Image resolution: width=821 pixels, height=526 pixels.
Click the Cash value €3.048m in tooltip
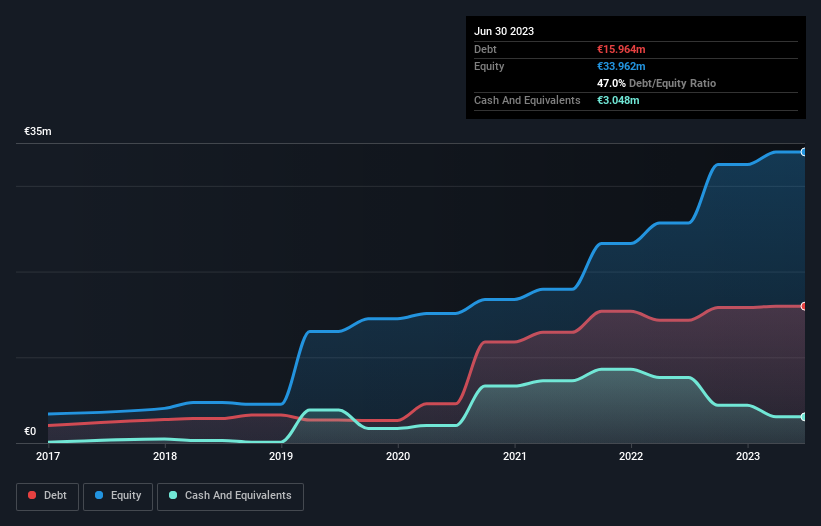618,100
